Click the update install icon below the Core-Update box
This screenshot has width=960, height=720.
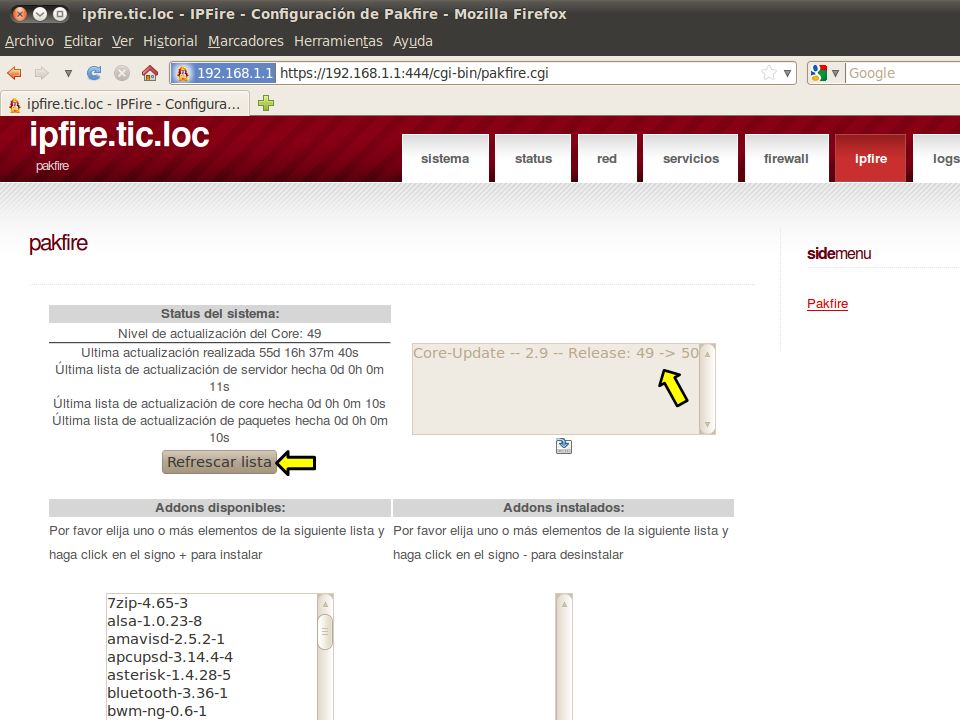(x=564, y=446)
